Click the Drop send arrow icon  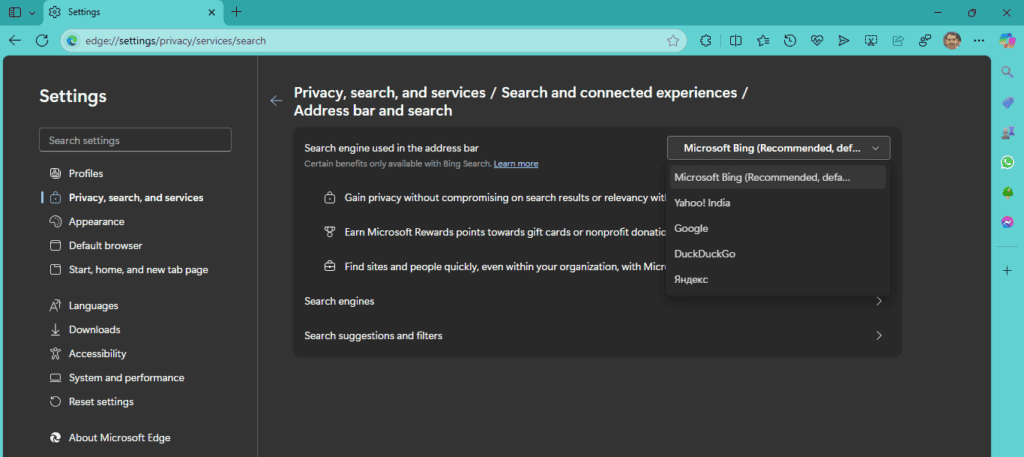pyautogui.click(x=844, y=40)
